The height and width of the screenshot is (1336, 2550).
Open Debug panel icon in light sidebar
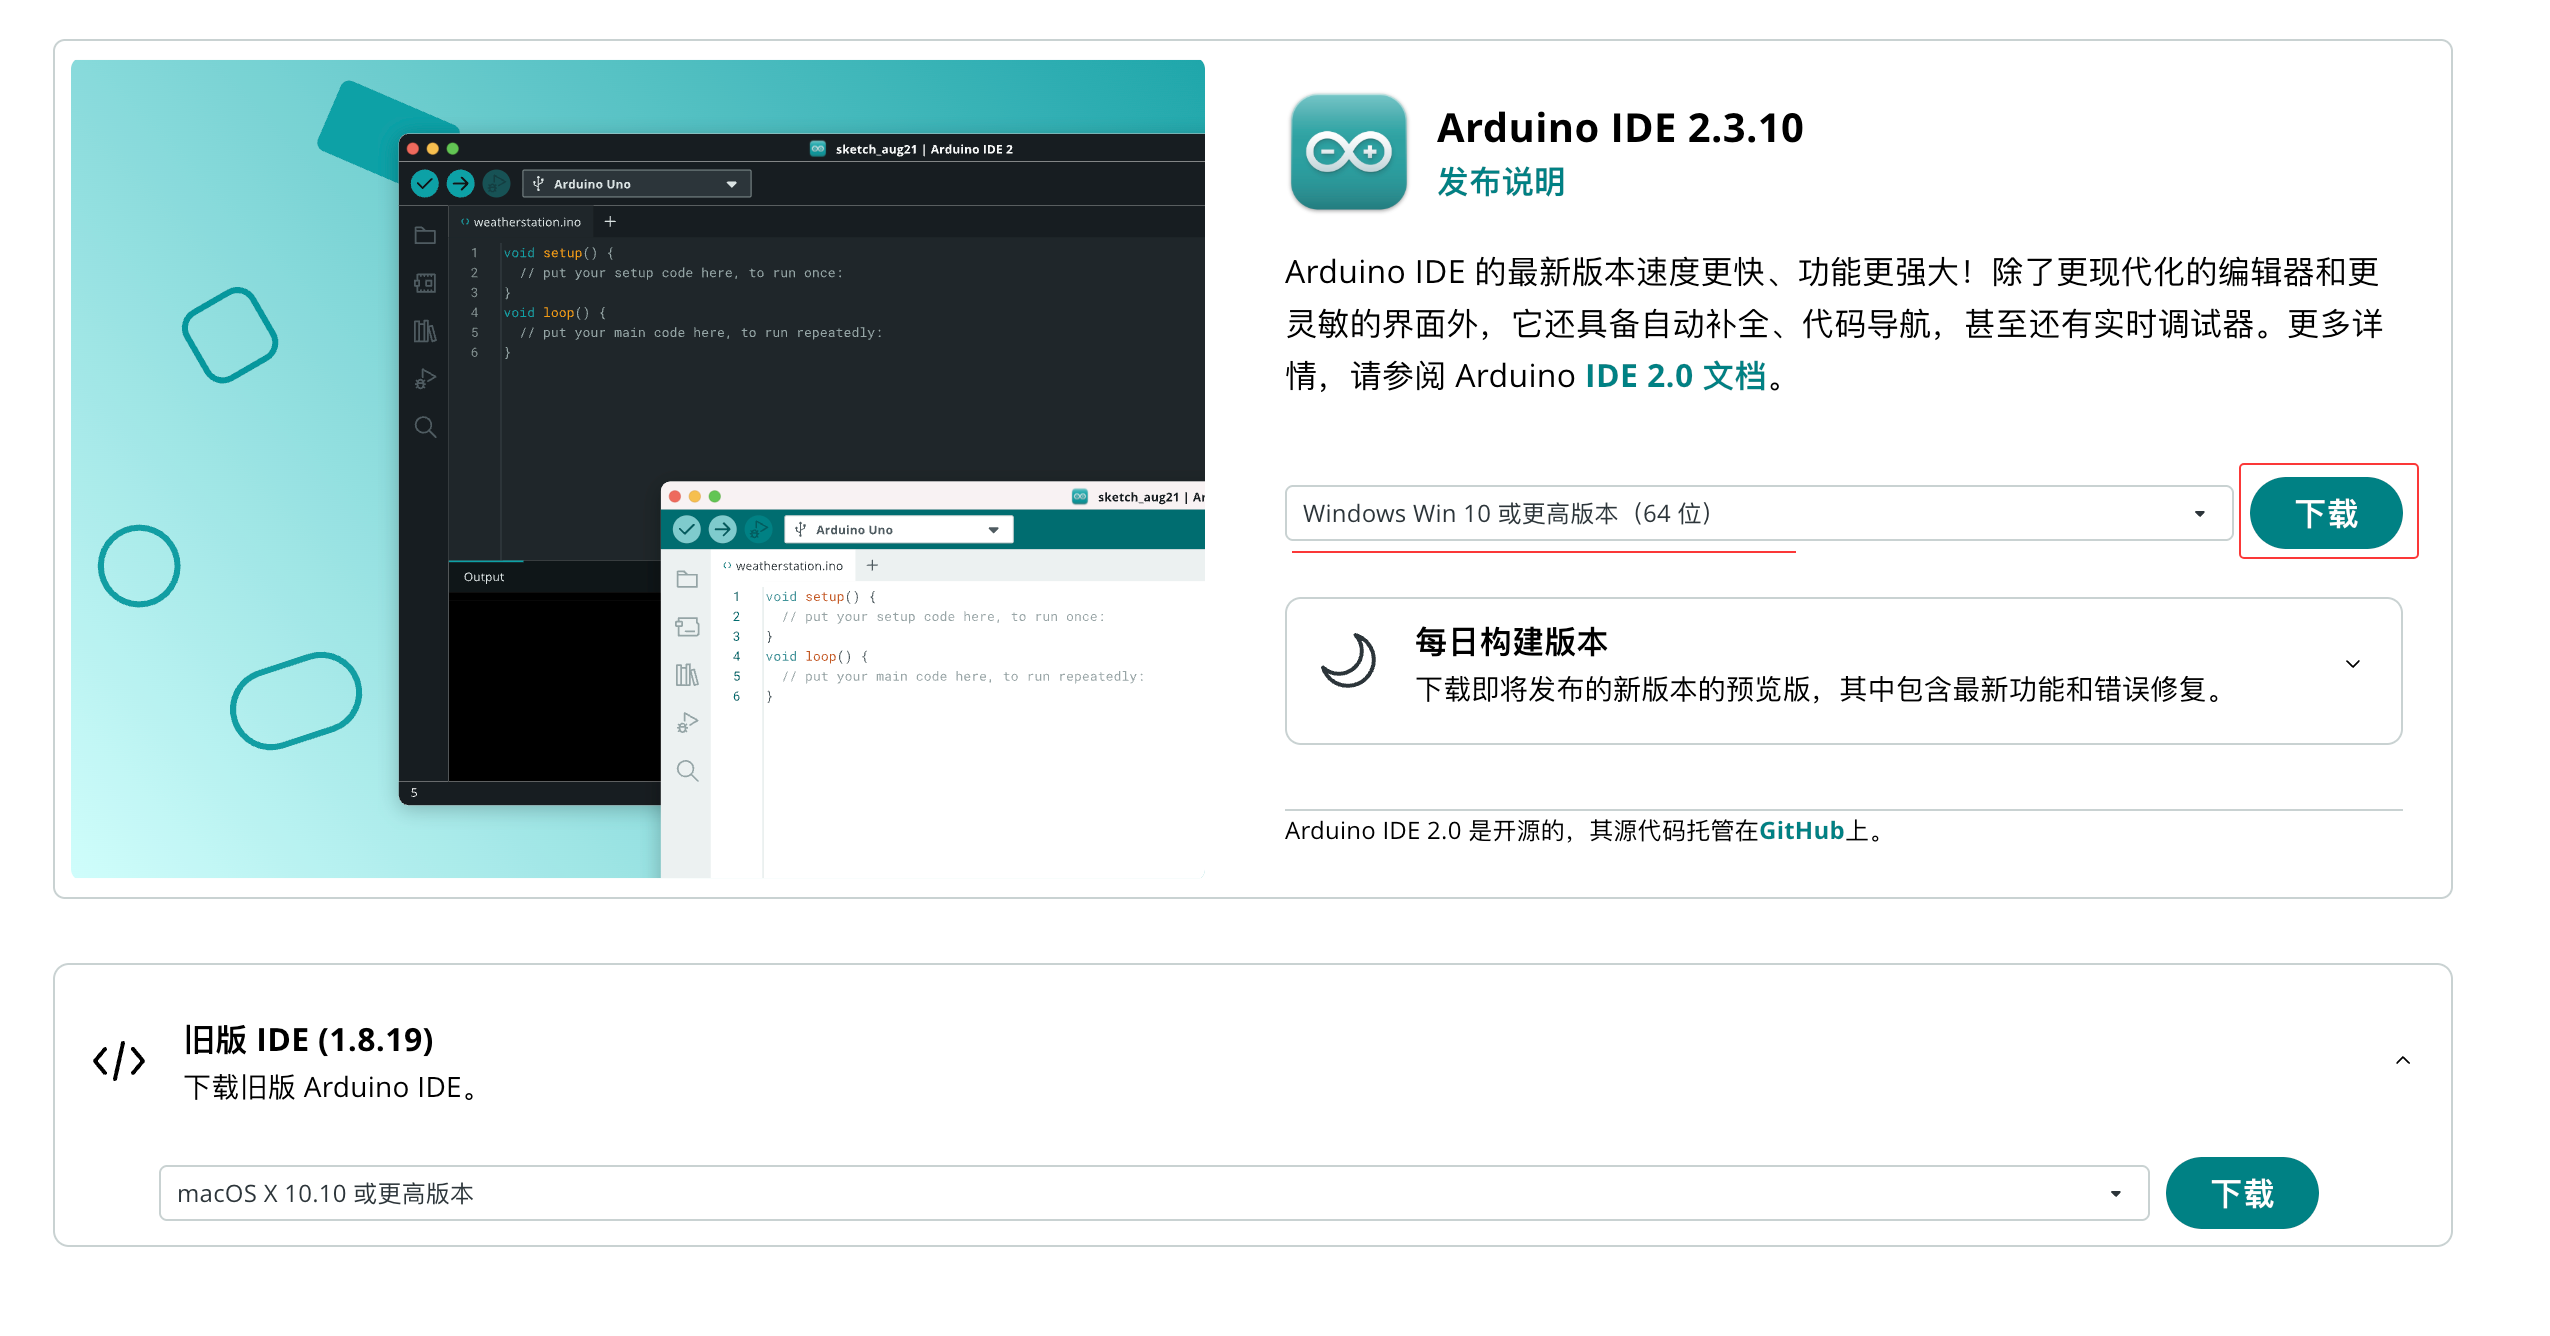[687, 723]
